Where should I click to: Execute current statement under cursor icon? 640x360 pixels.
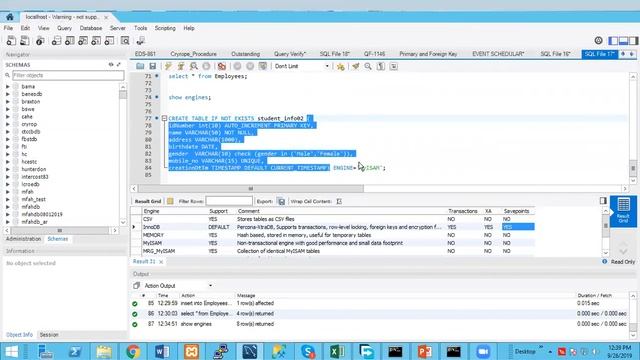pos(181,66)
